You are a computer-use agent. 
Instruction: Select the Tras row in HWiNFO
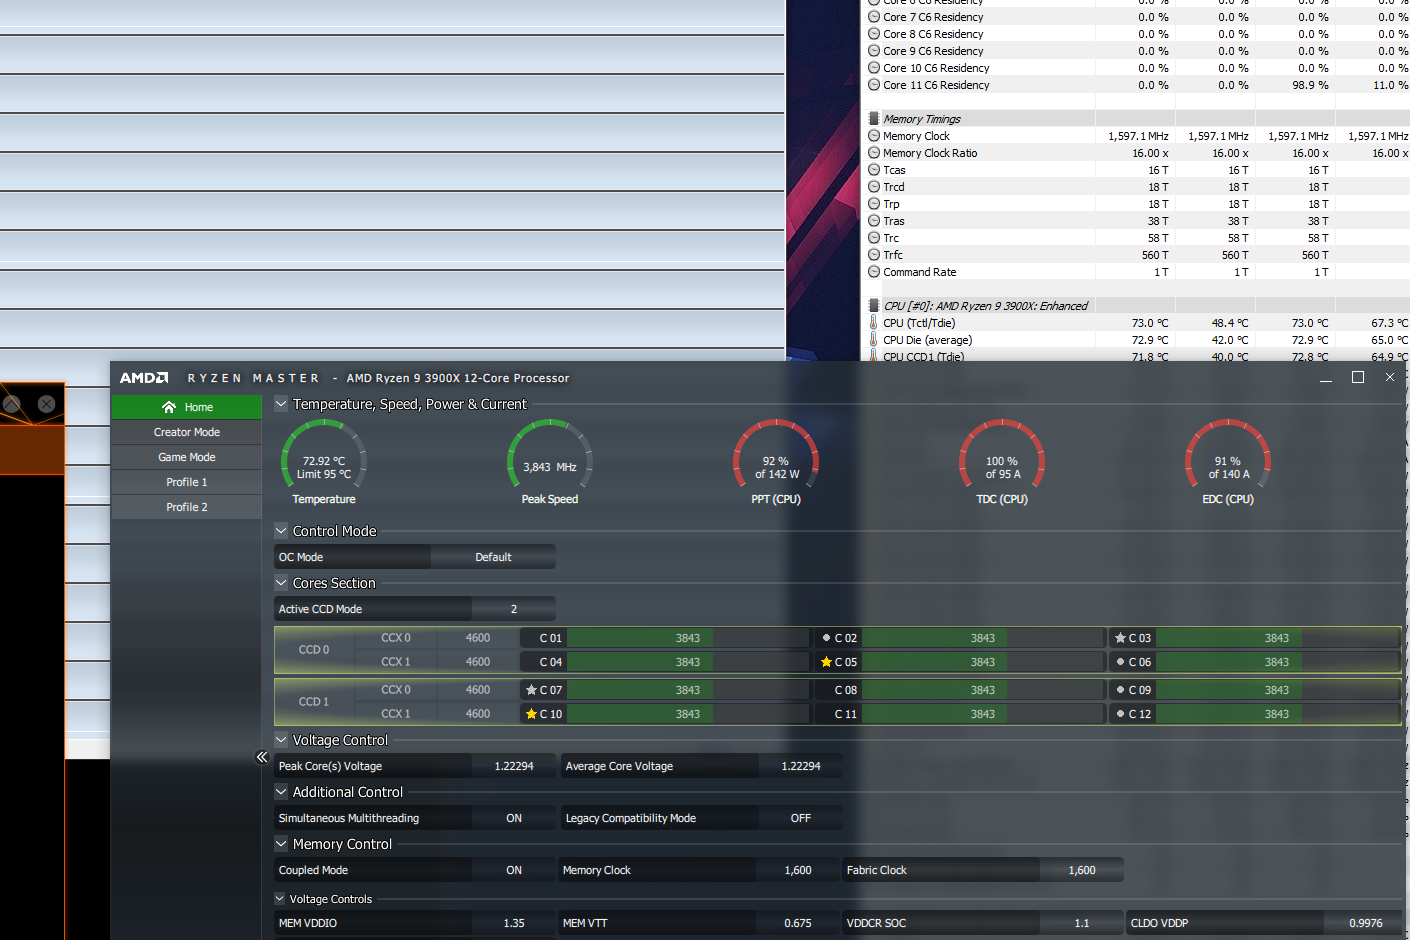pyautogui.click(x=1137, y=221)
